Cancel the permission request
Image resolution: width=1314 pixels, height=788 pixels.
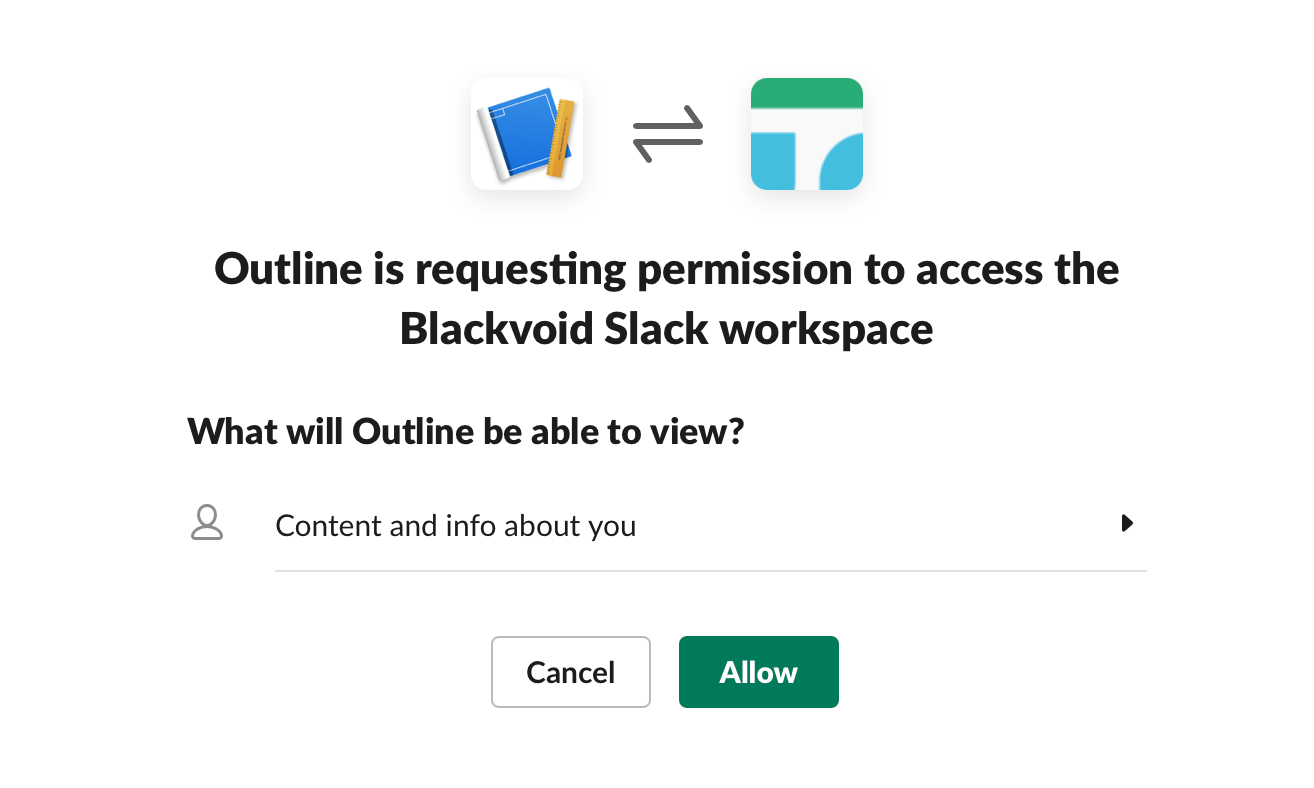pos(571,672)
